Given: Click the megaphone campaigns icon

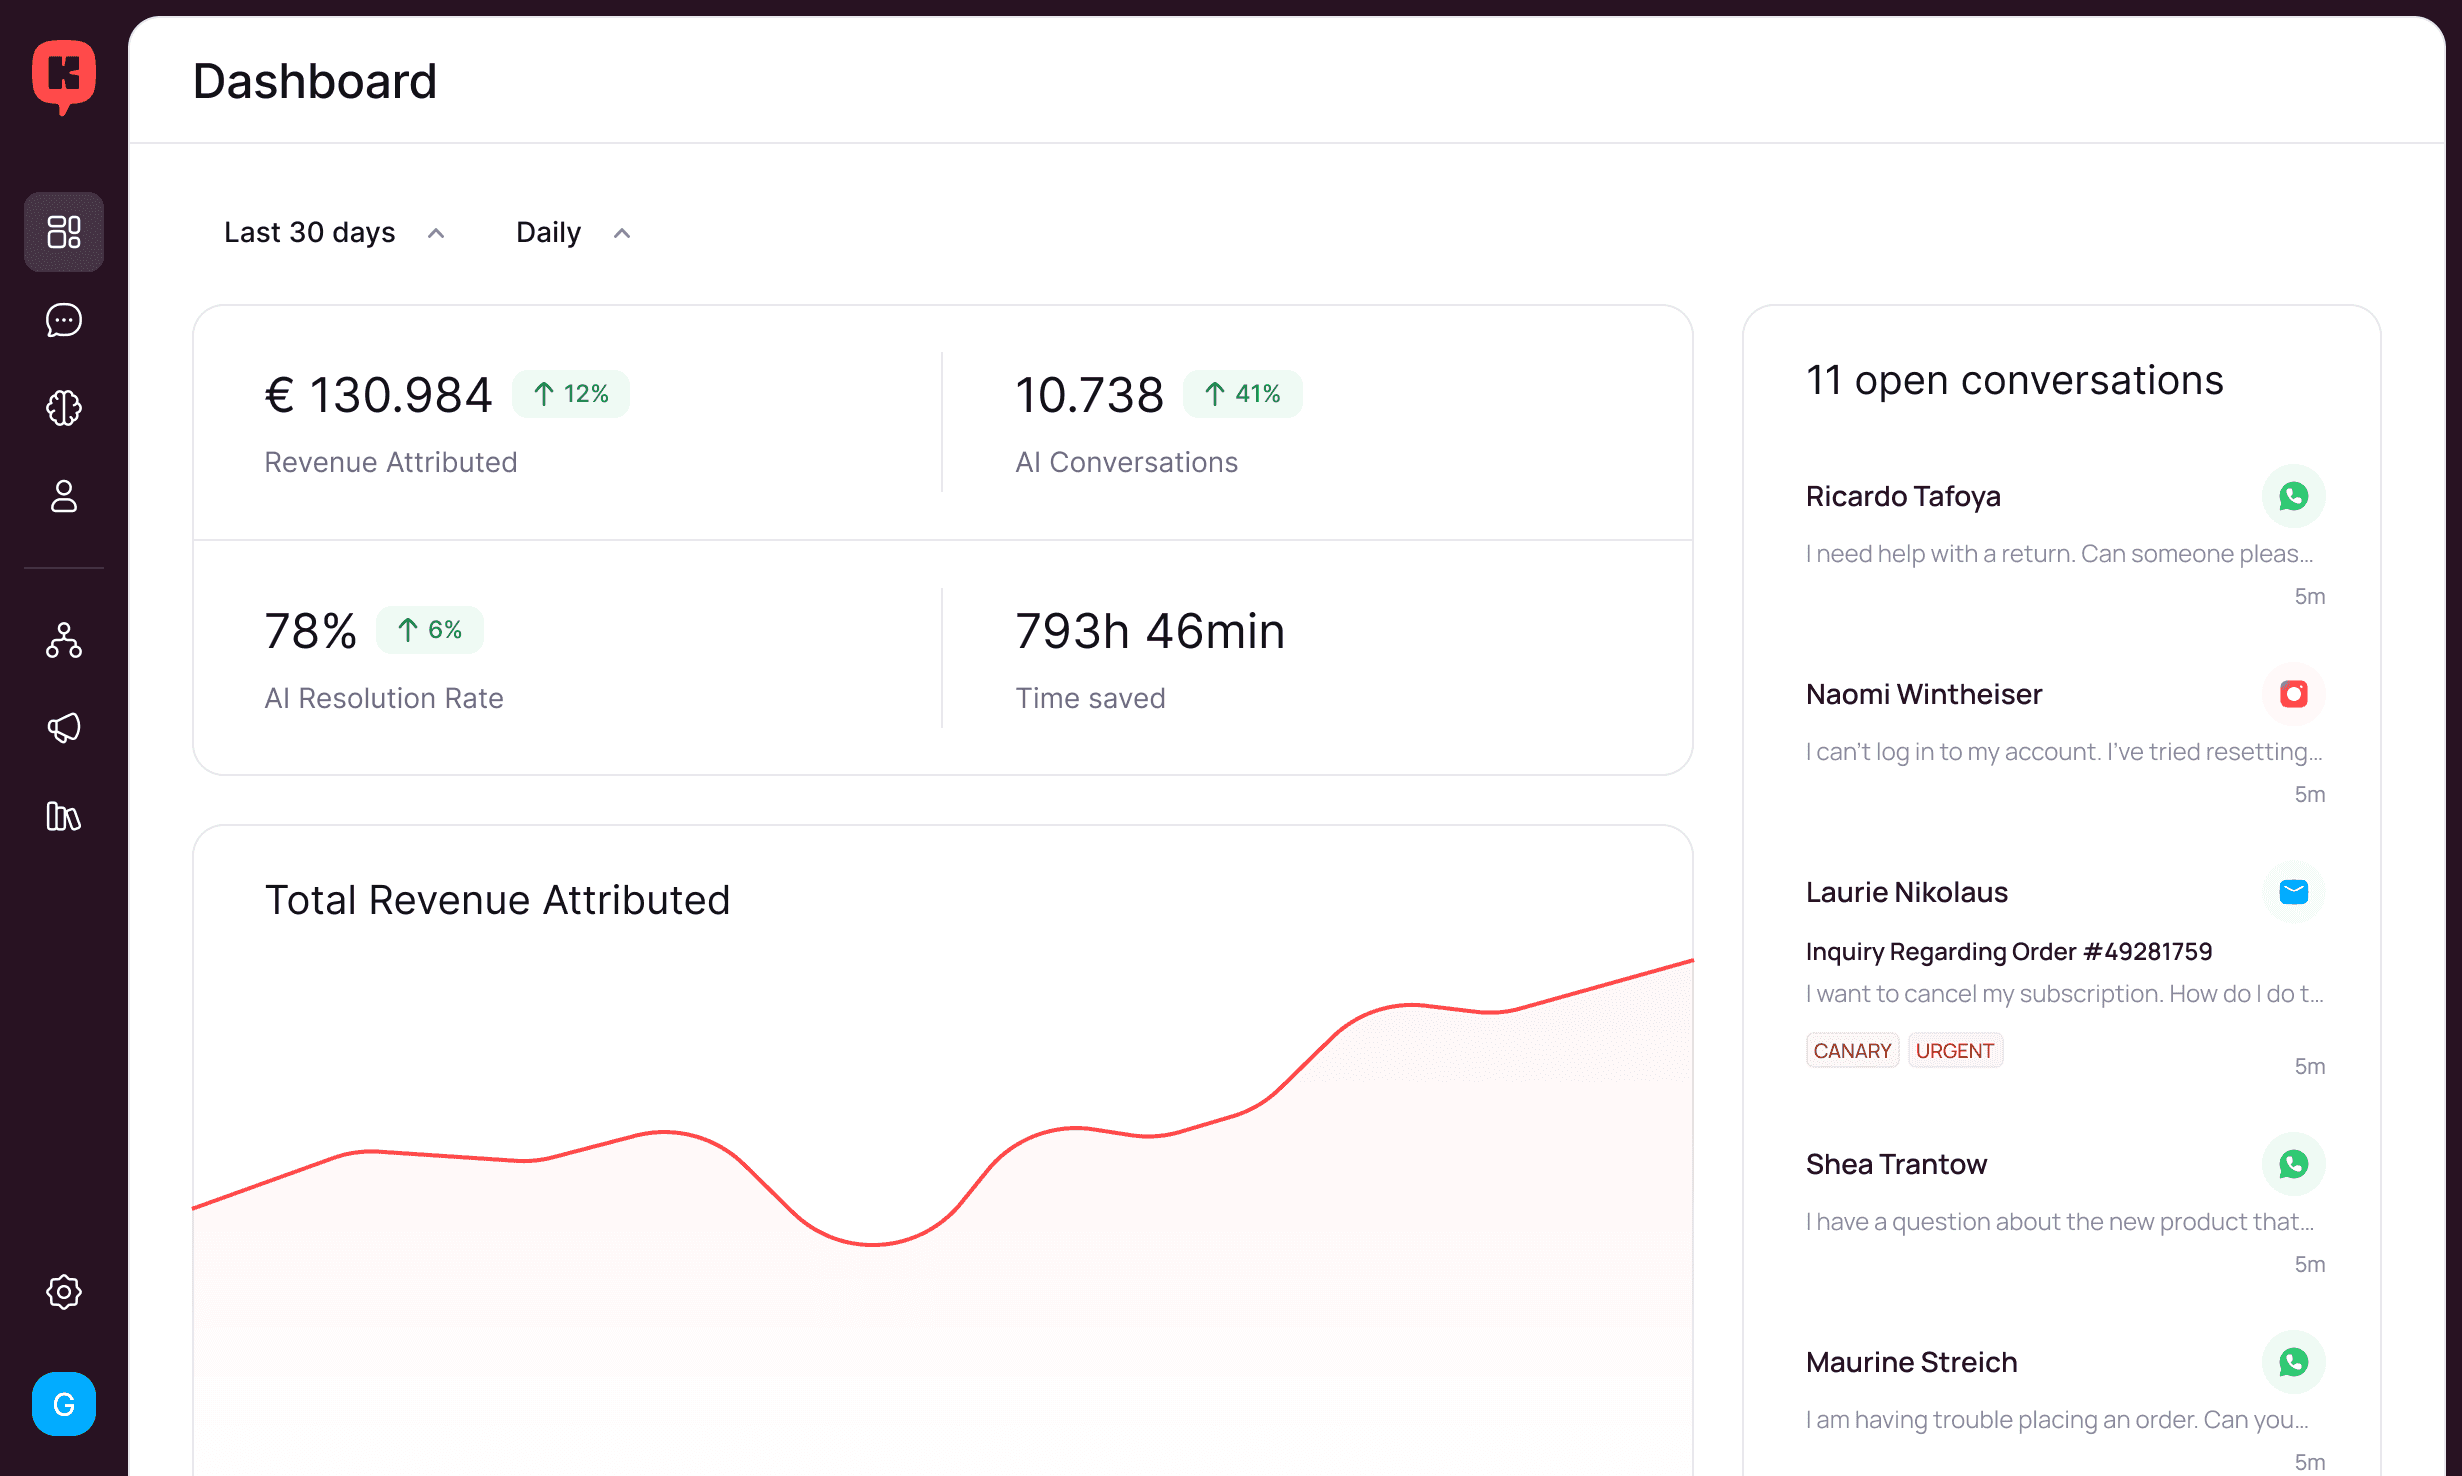Looking at the screenshot, I should click(64, 728).
